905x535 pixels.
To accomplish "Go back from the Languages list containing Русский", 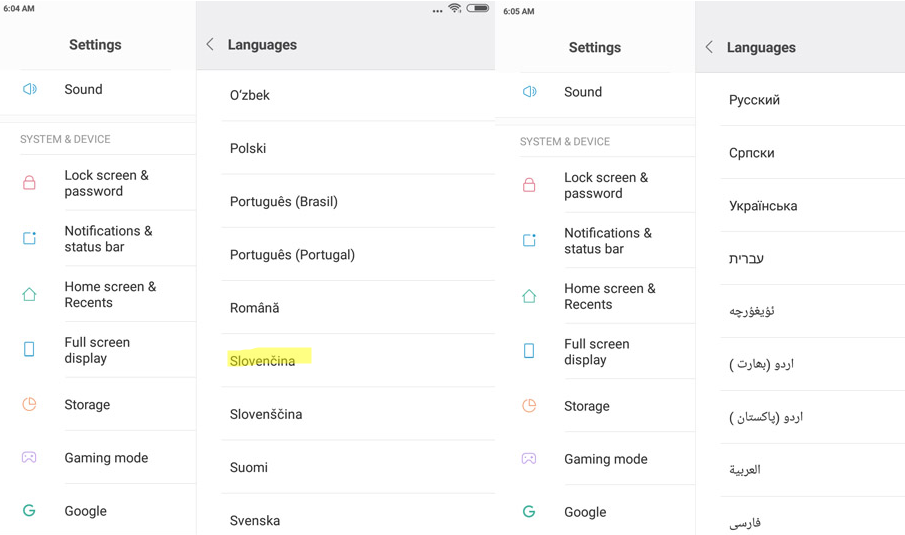I will click(709, 47).
